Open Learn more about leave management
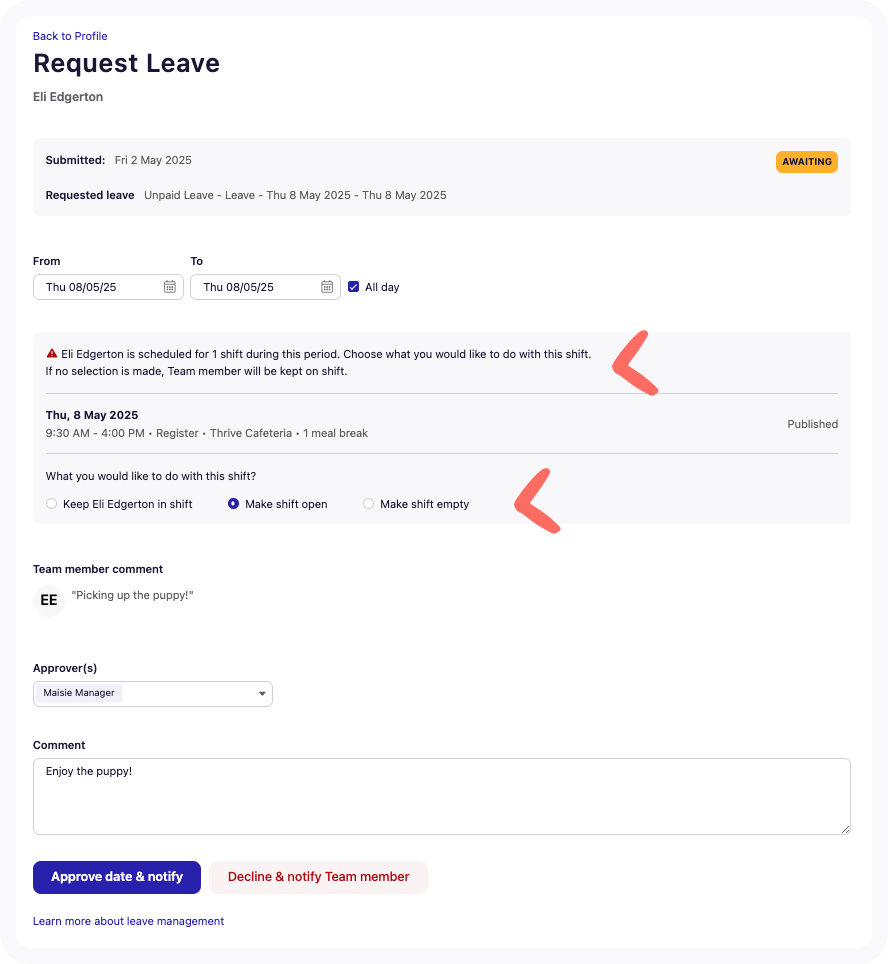Screen dimensions: 888x964 click(x=129, y=921)
